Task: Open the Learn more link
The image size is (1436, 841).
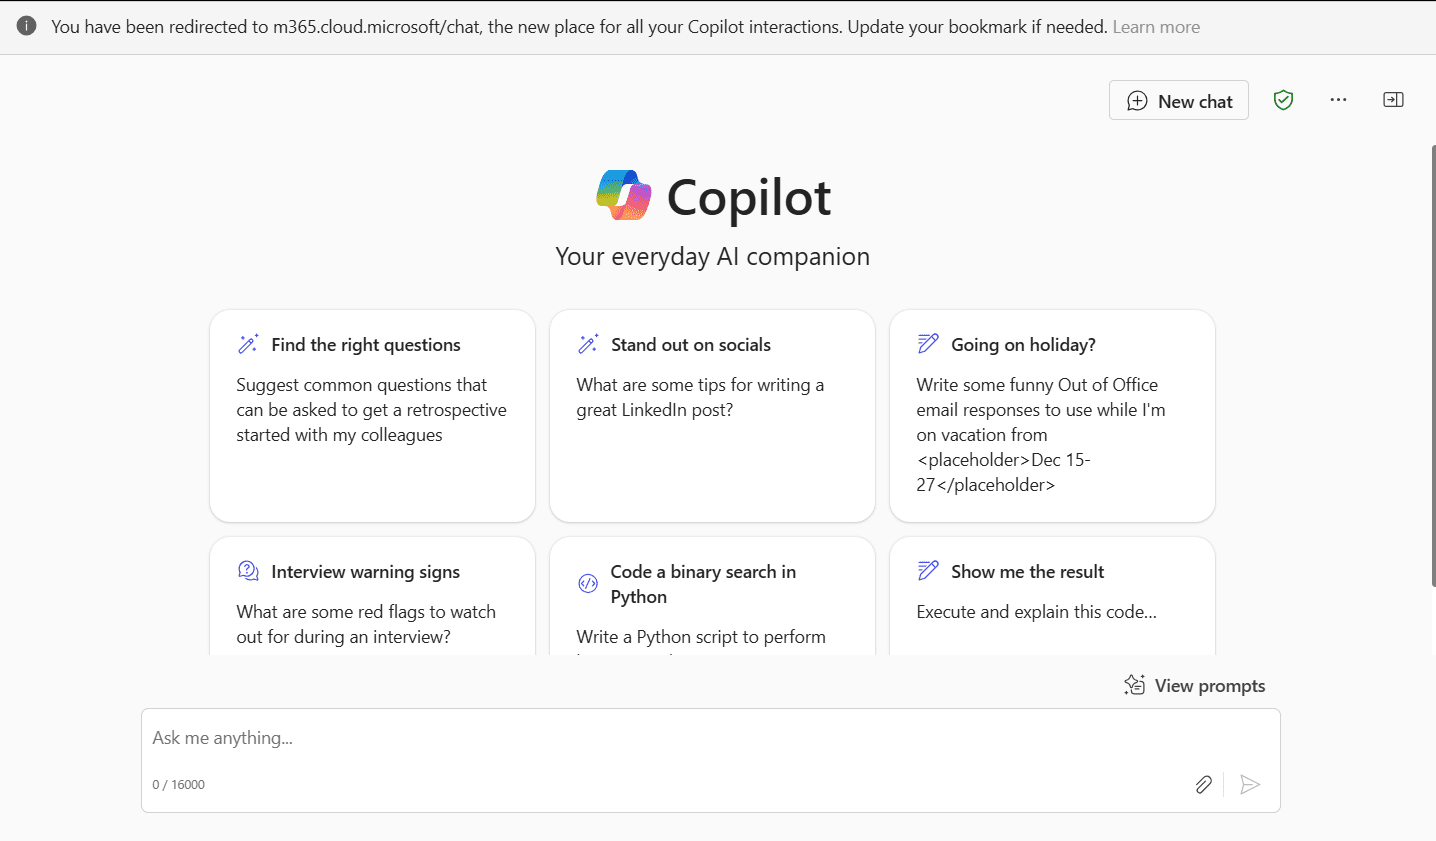Action: click(x=1155, y=26)
